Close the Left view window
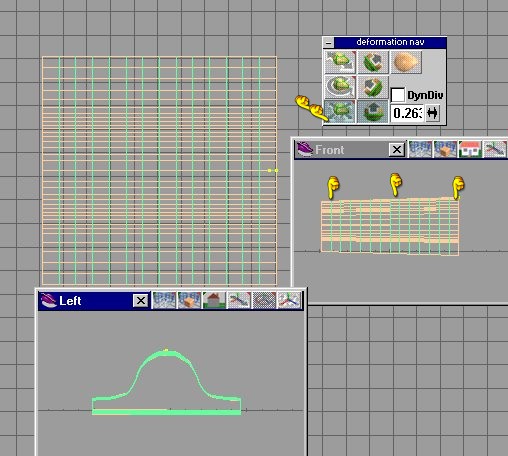Image resolution: width=508 pixels, height=456 pixels. point(141,301)
